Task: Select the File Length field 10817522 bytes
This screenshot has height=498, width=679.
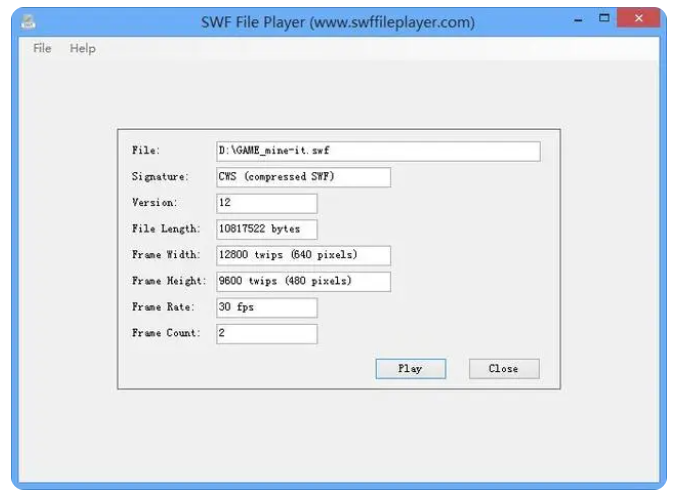Action: 266,229
